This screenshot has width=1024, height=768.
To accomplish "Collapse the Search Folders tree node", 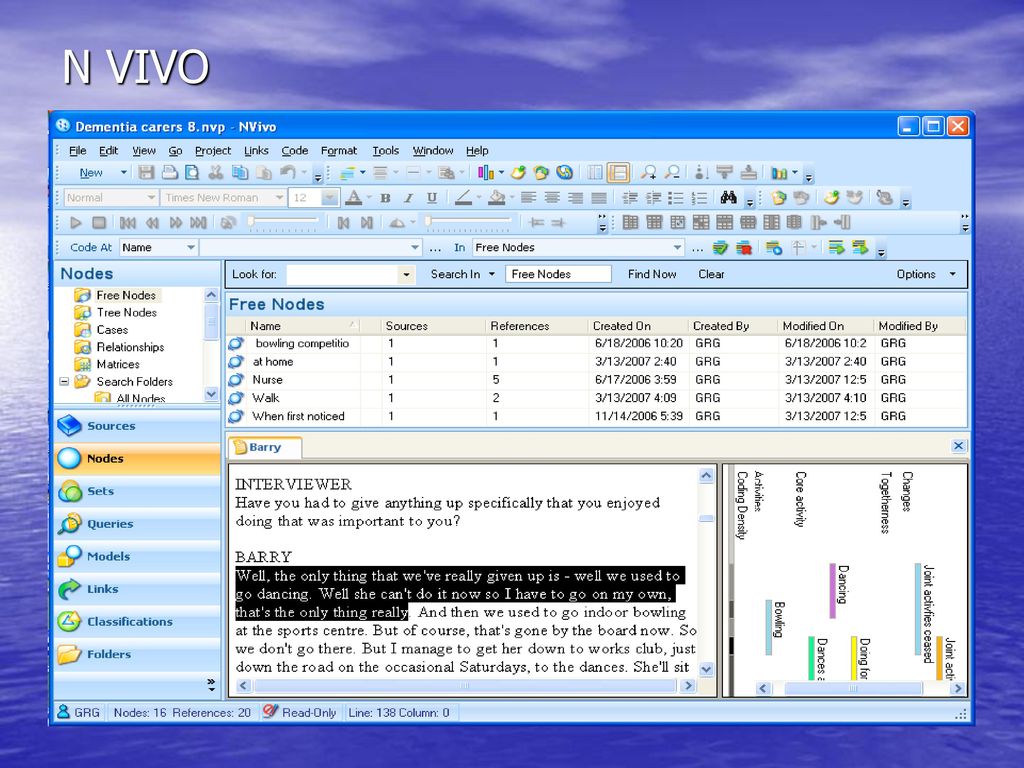I will click(x=64, y=381).
